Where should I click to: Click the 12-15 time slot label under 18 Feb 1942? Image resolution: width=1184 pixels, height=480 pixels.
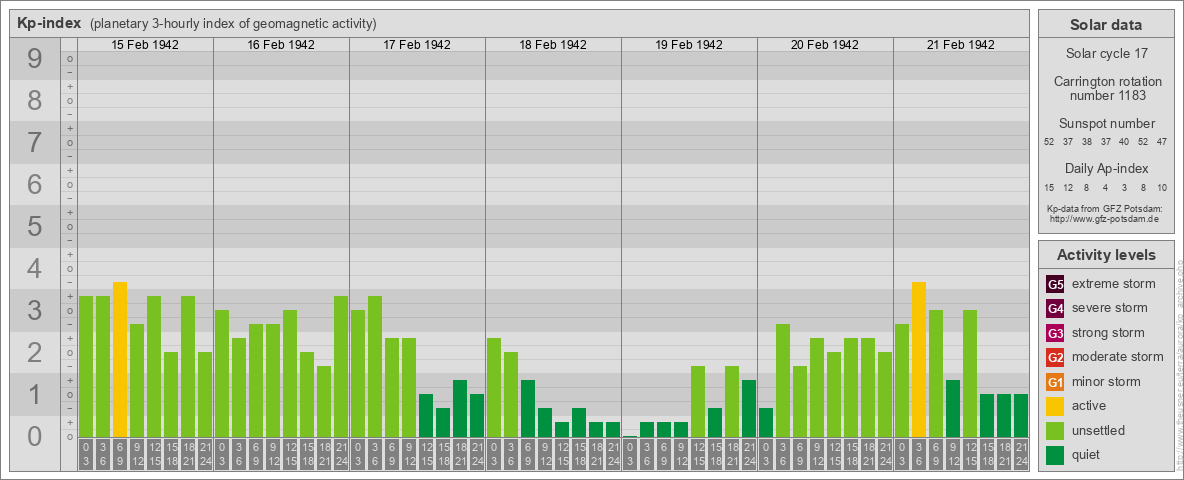[x=562, y=454]
